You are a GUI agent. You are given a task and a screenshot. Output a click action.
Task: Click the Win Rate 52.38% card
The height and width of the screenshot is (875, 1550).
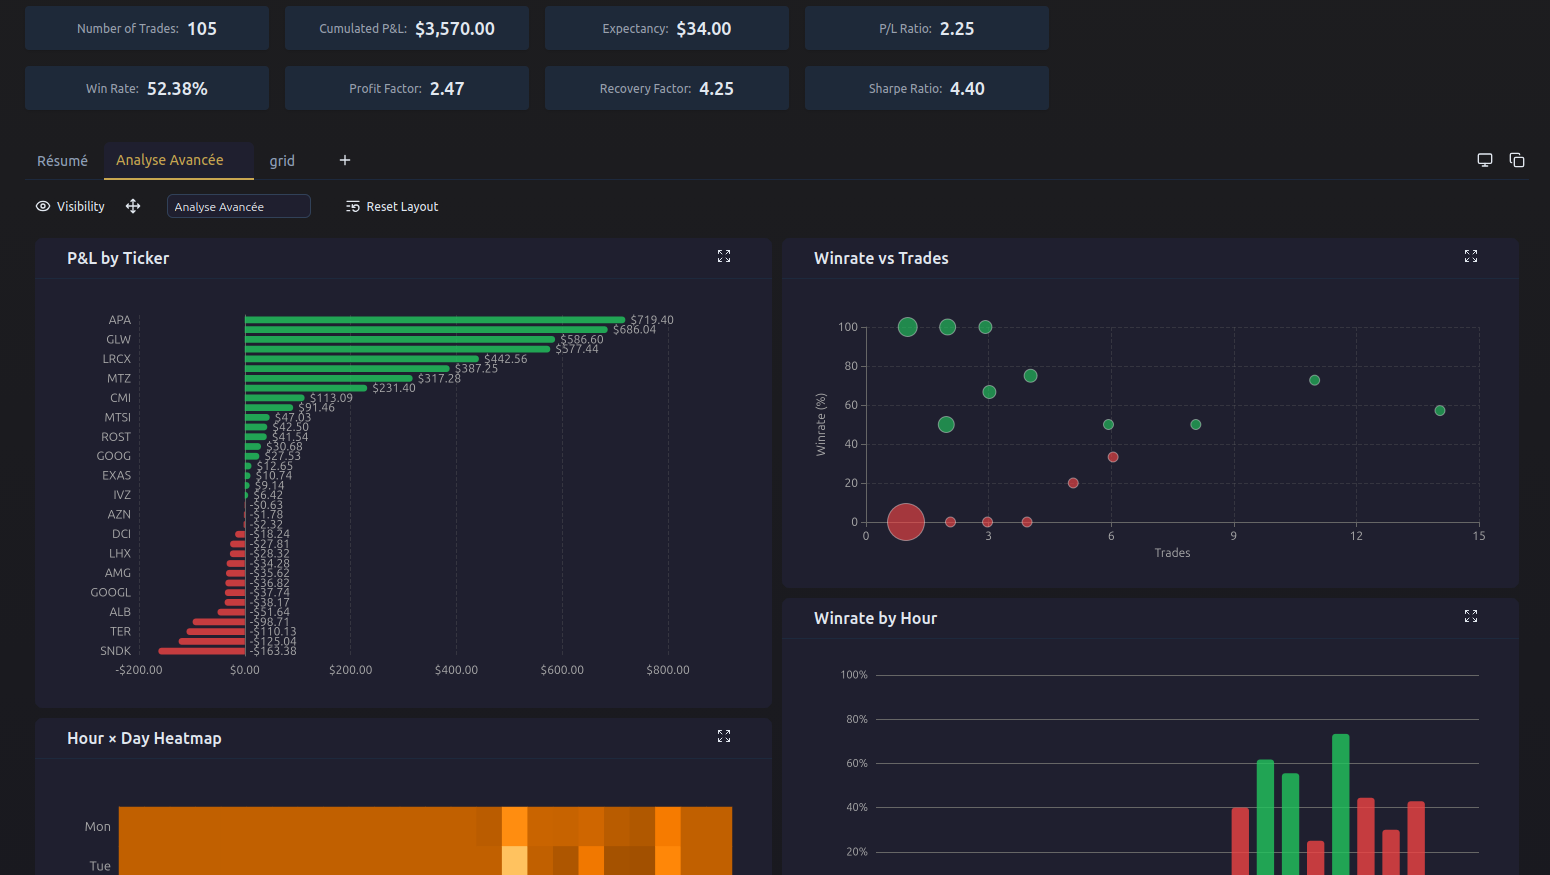(147, 88)
